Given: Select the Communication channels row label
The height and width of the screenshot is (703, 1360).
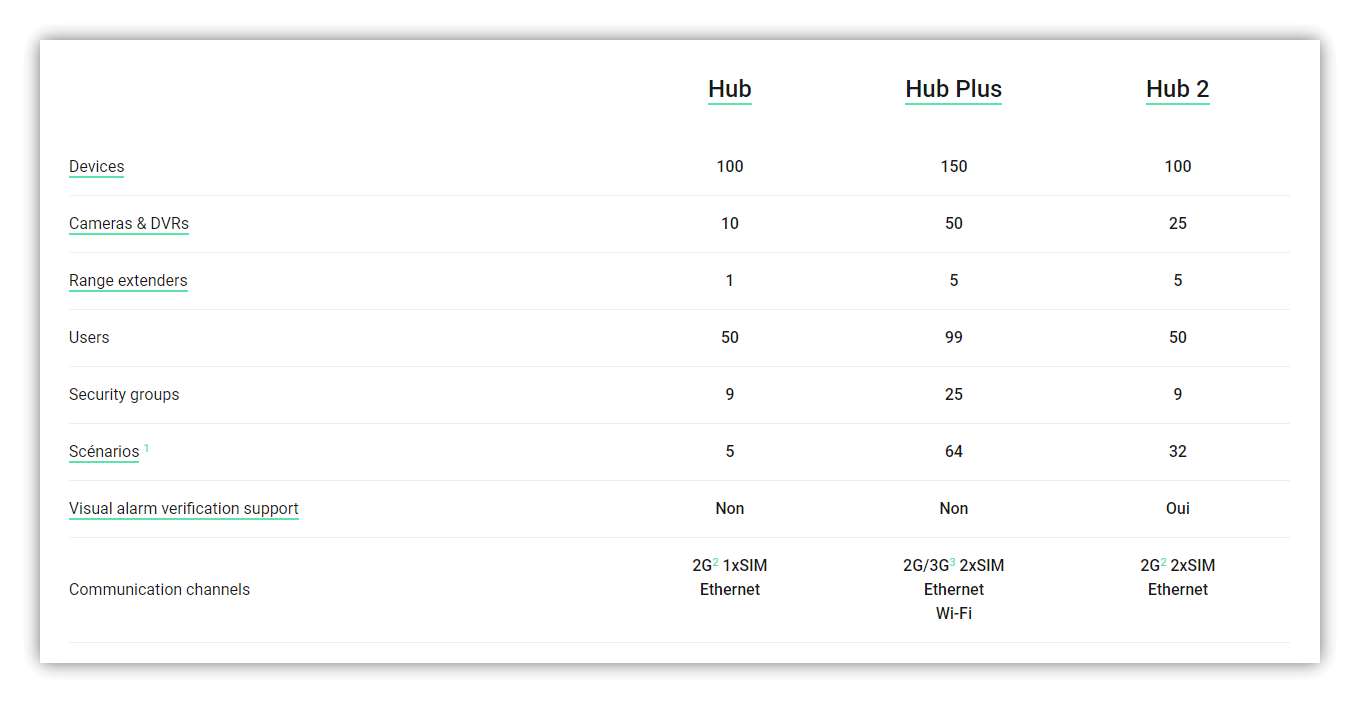Looking at the screenshot, I should 159,590.
